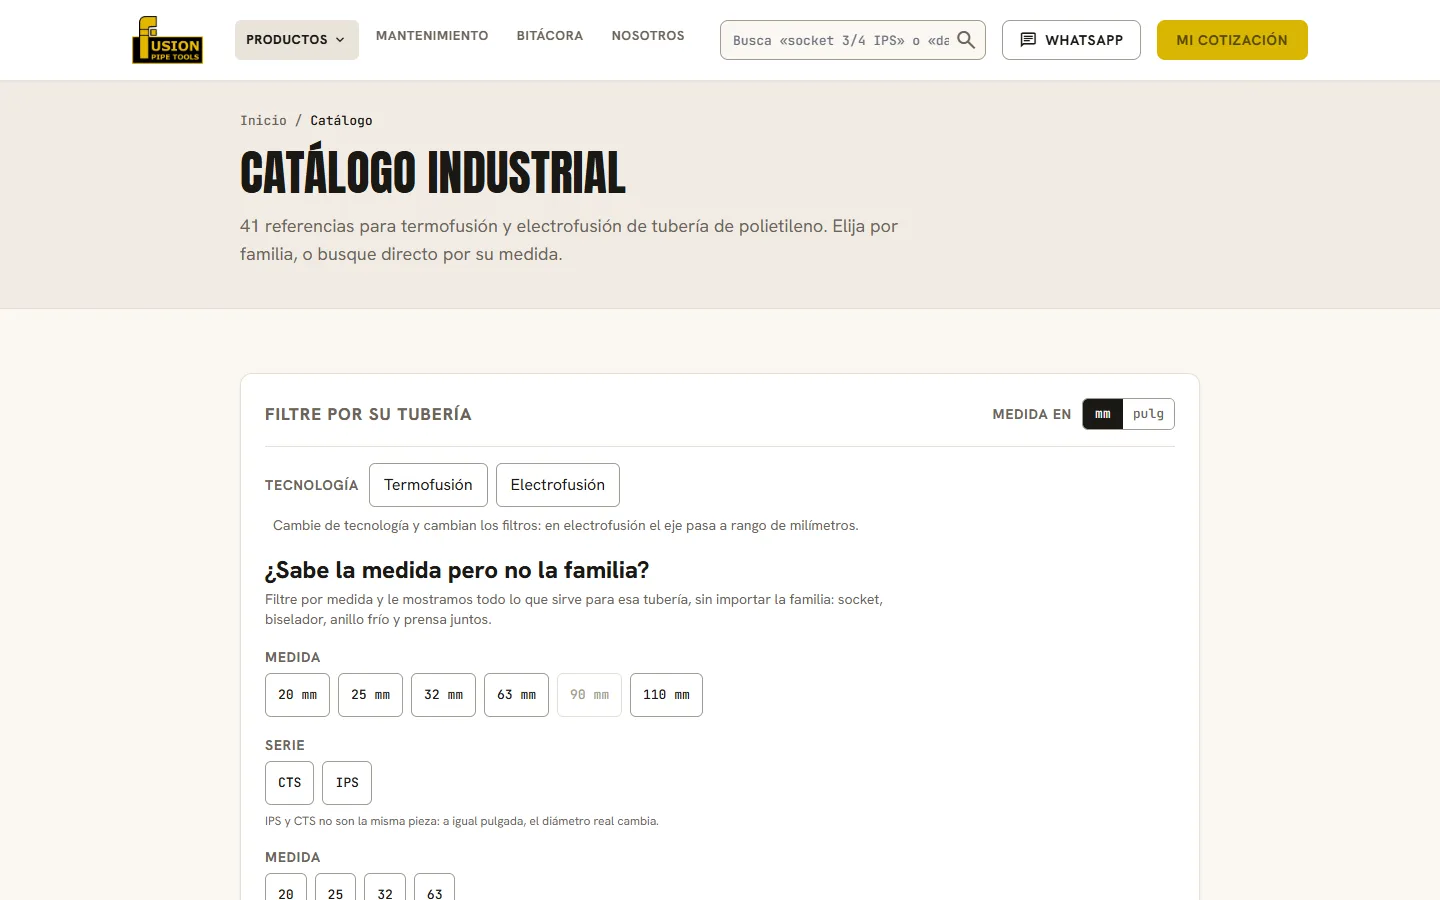Click the search magnifier icon
Viewport: 1440px width, 900px height.
coord(966,40)
